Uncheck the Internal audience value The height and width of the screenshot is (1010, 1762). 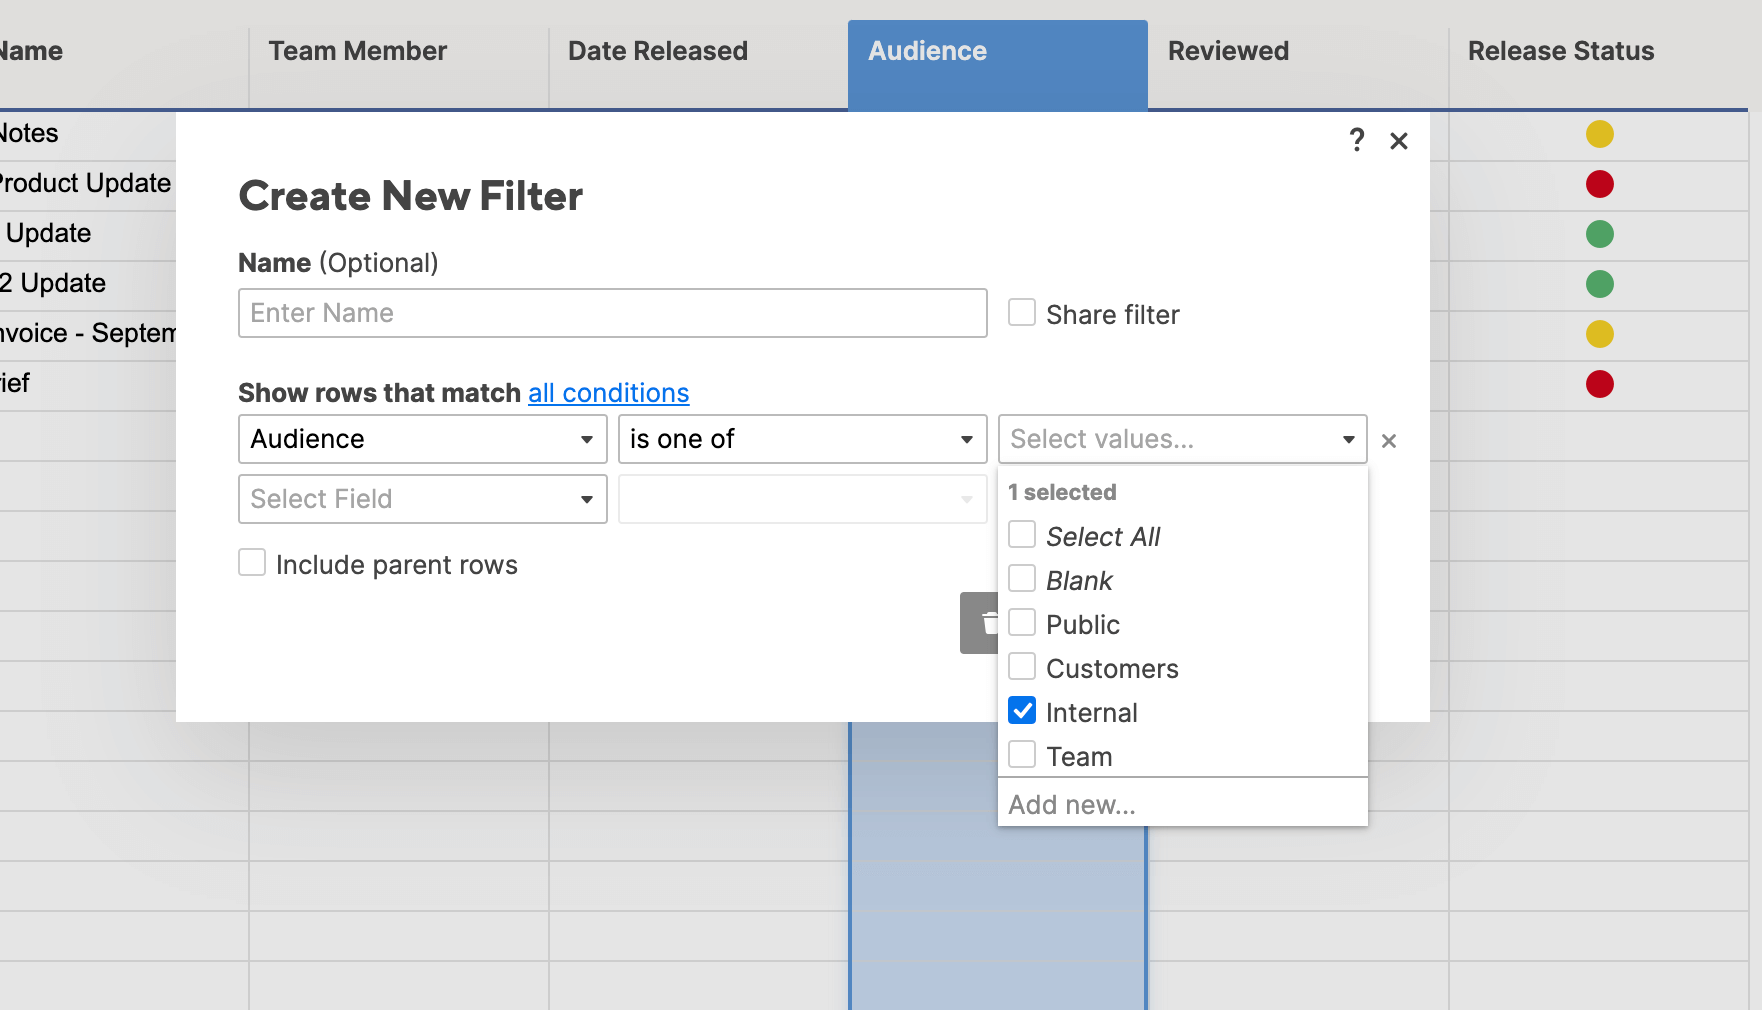(1021, 710)
